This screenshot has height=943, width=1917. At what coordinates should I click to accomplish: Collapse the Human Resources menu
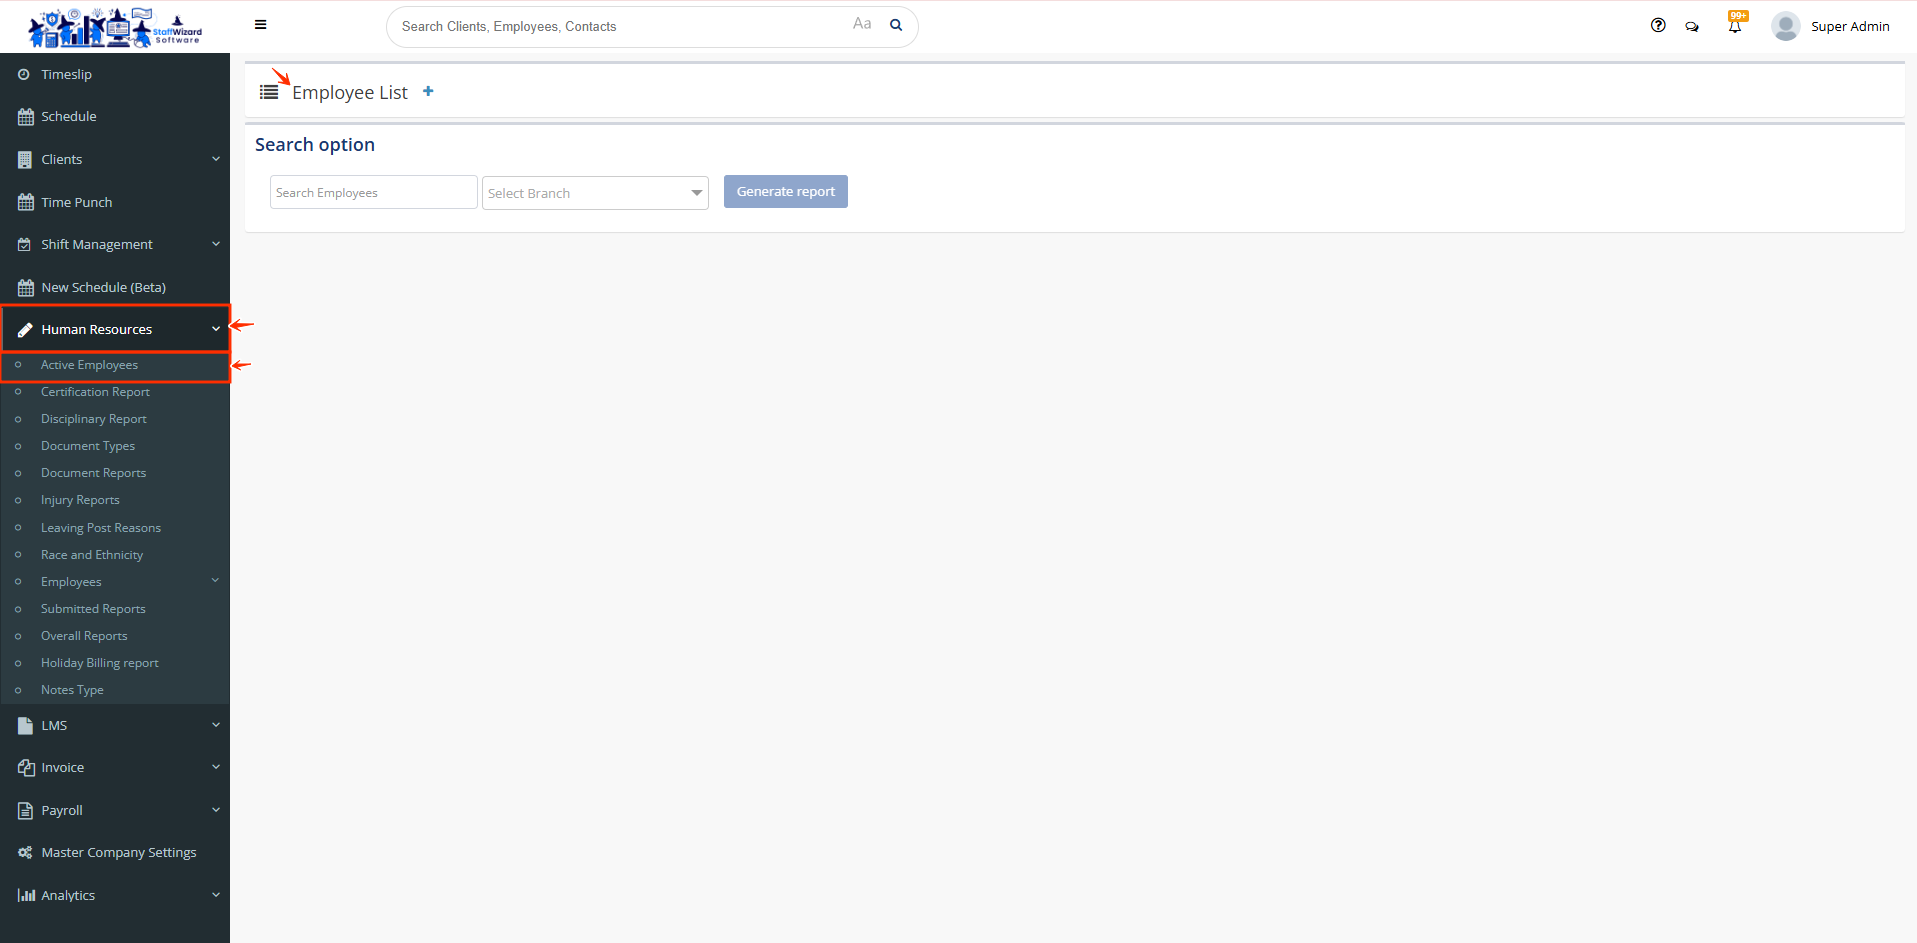[x=115, y=329]
